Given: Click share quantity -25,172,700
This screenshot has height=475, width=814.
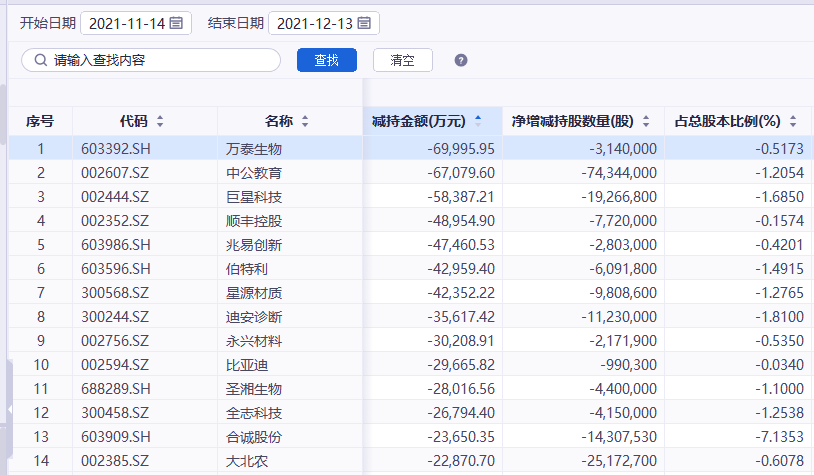Looking at the screenshot, I should pyautogui.click(x=619, y=460).
